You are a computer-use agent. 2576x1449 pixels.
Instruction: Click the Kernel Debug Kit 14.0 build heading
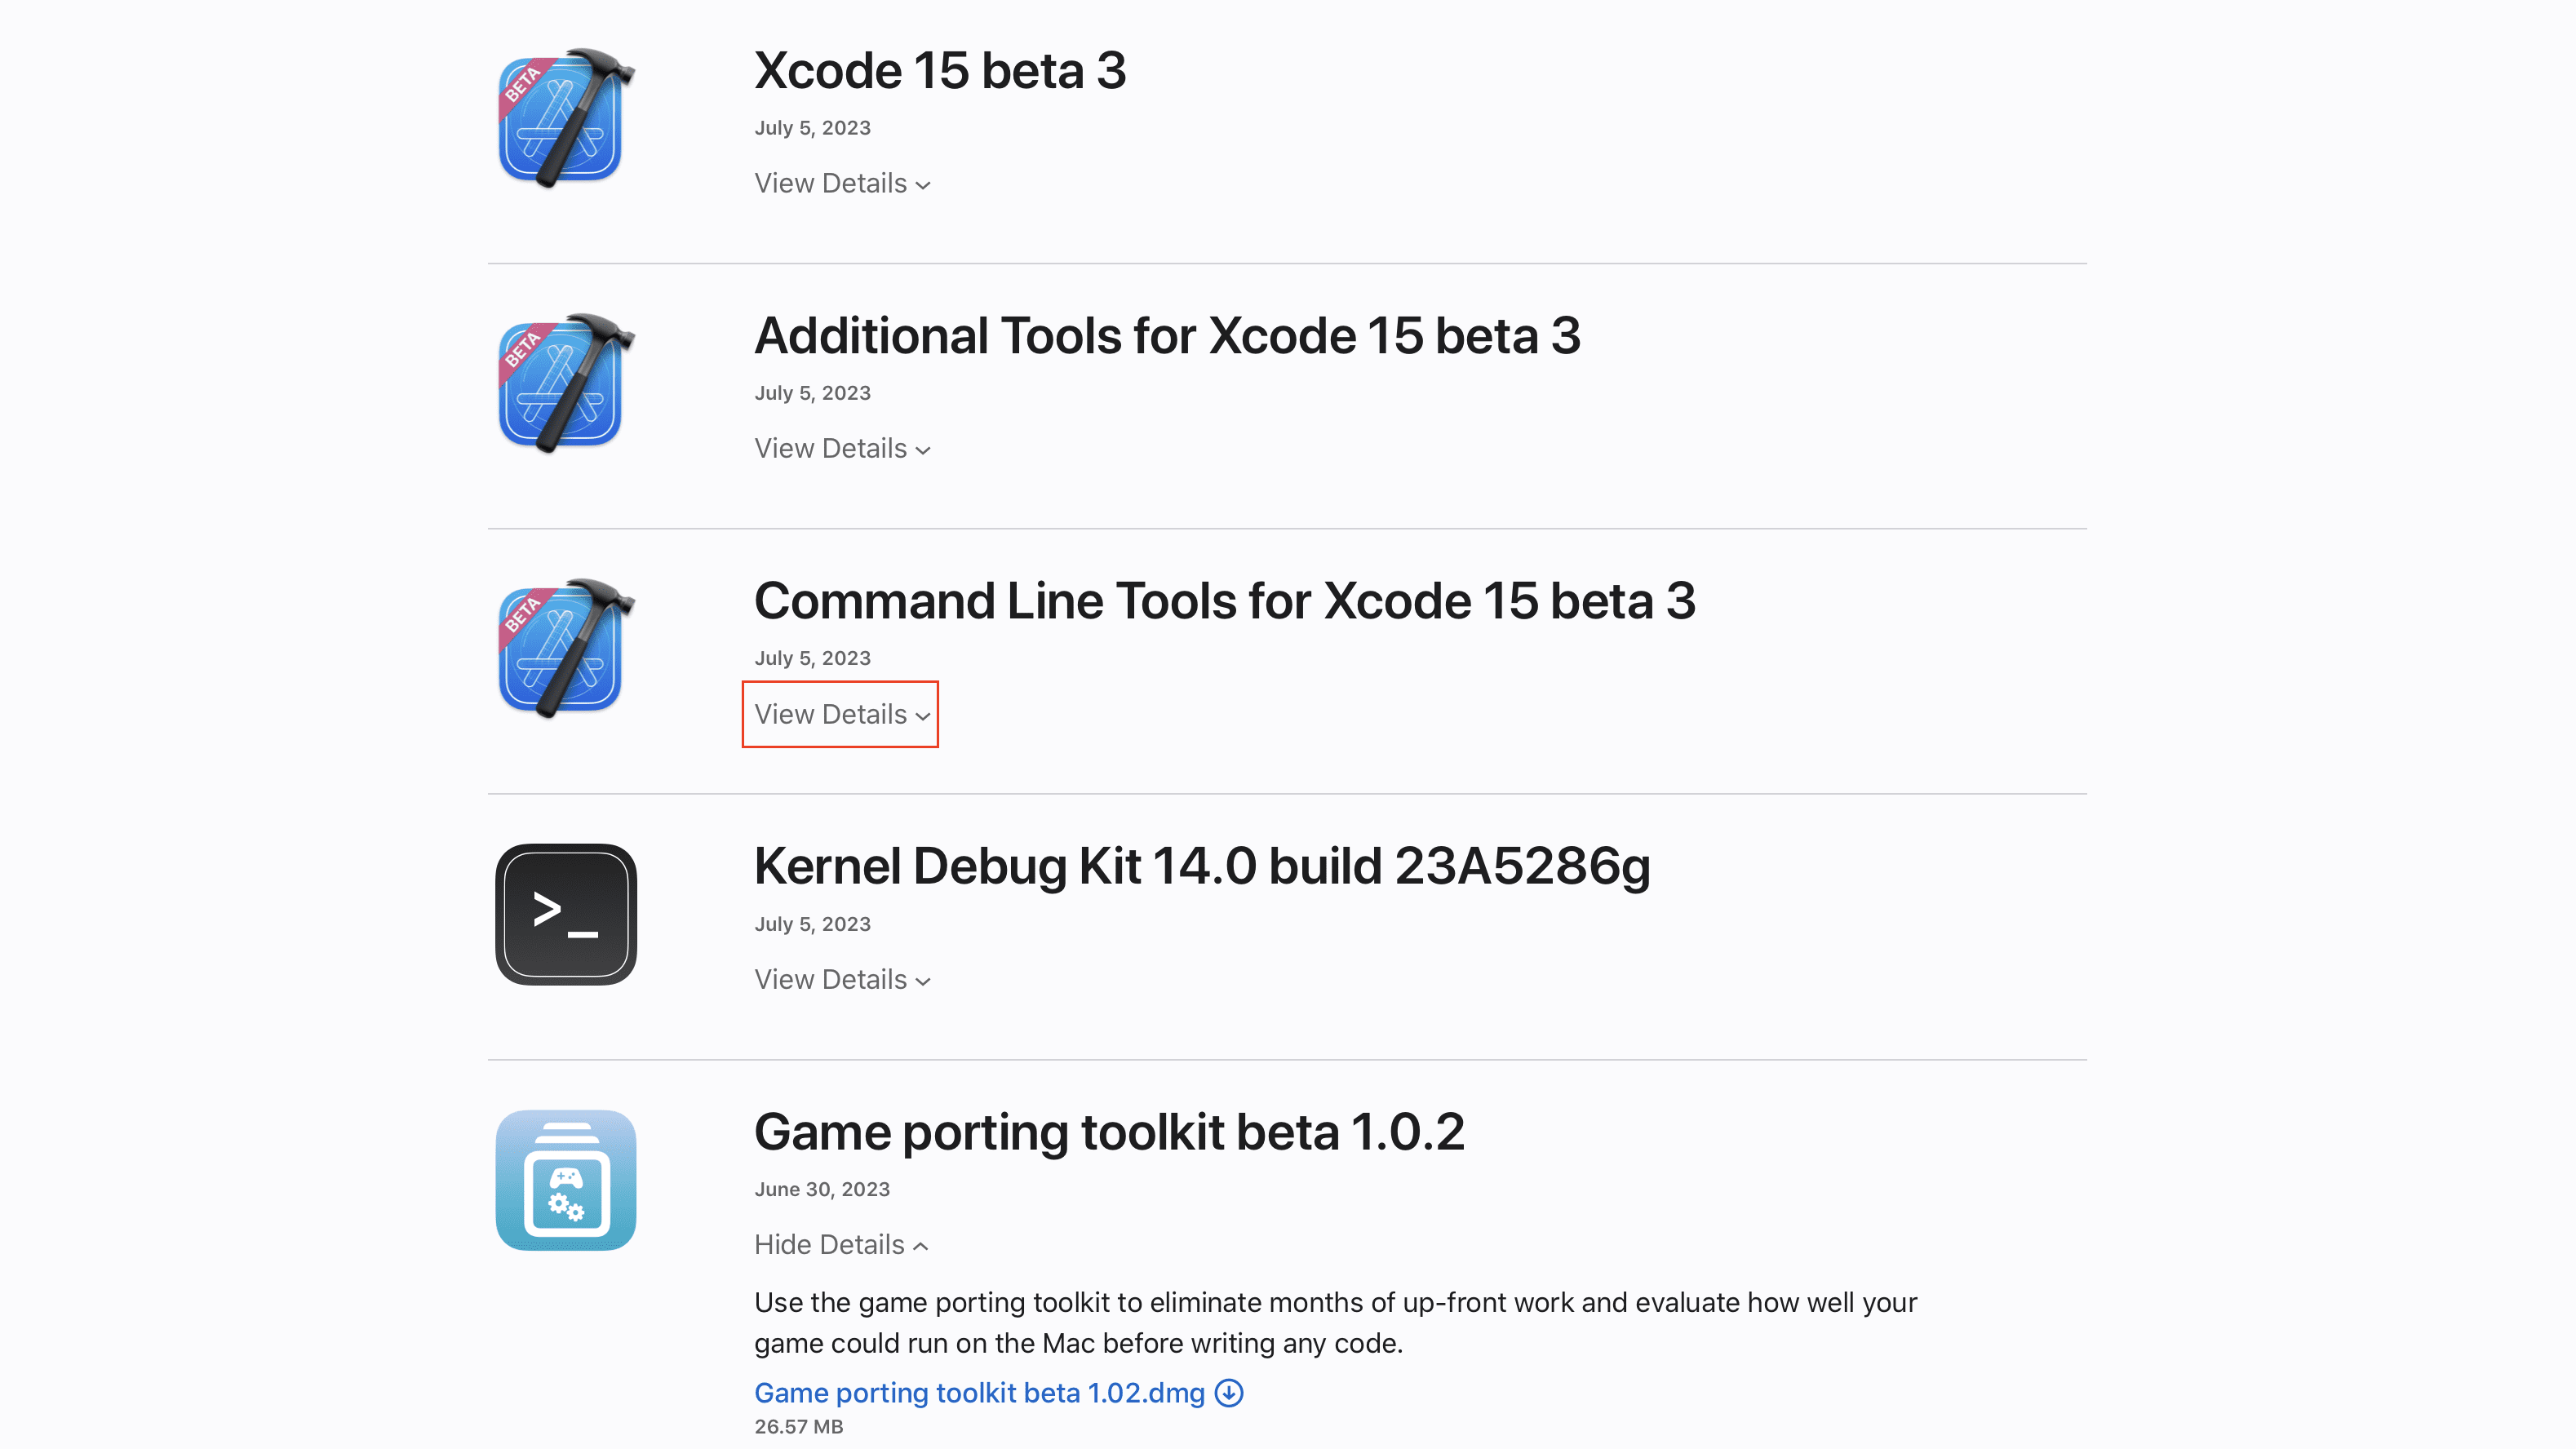click(1202, 867)
